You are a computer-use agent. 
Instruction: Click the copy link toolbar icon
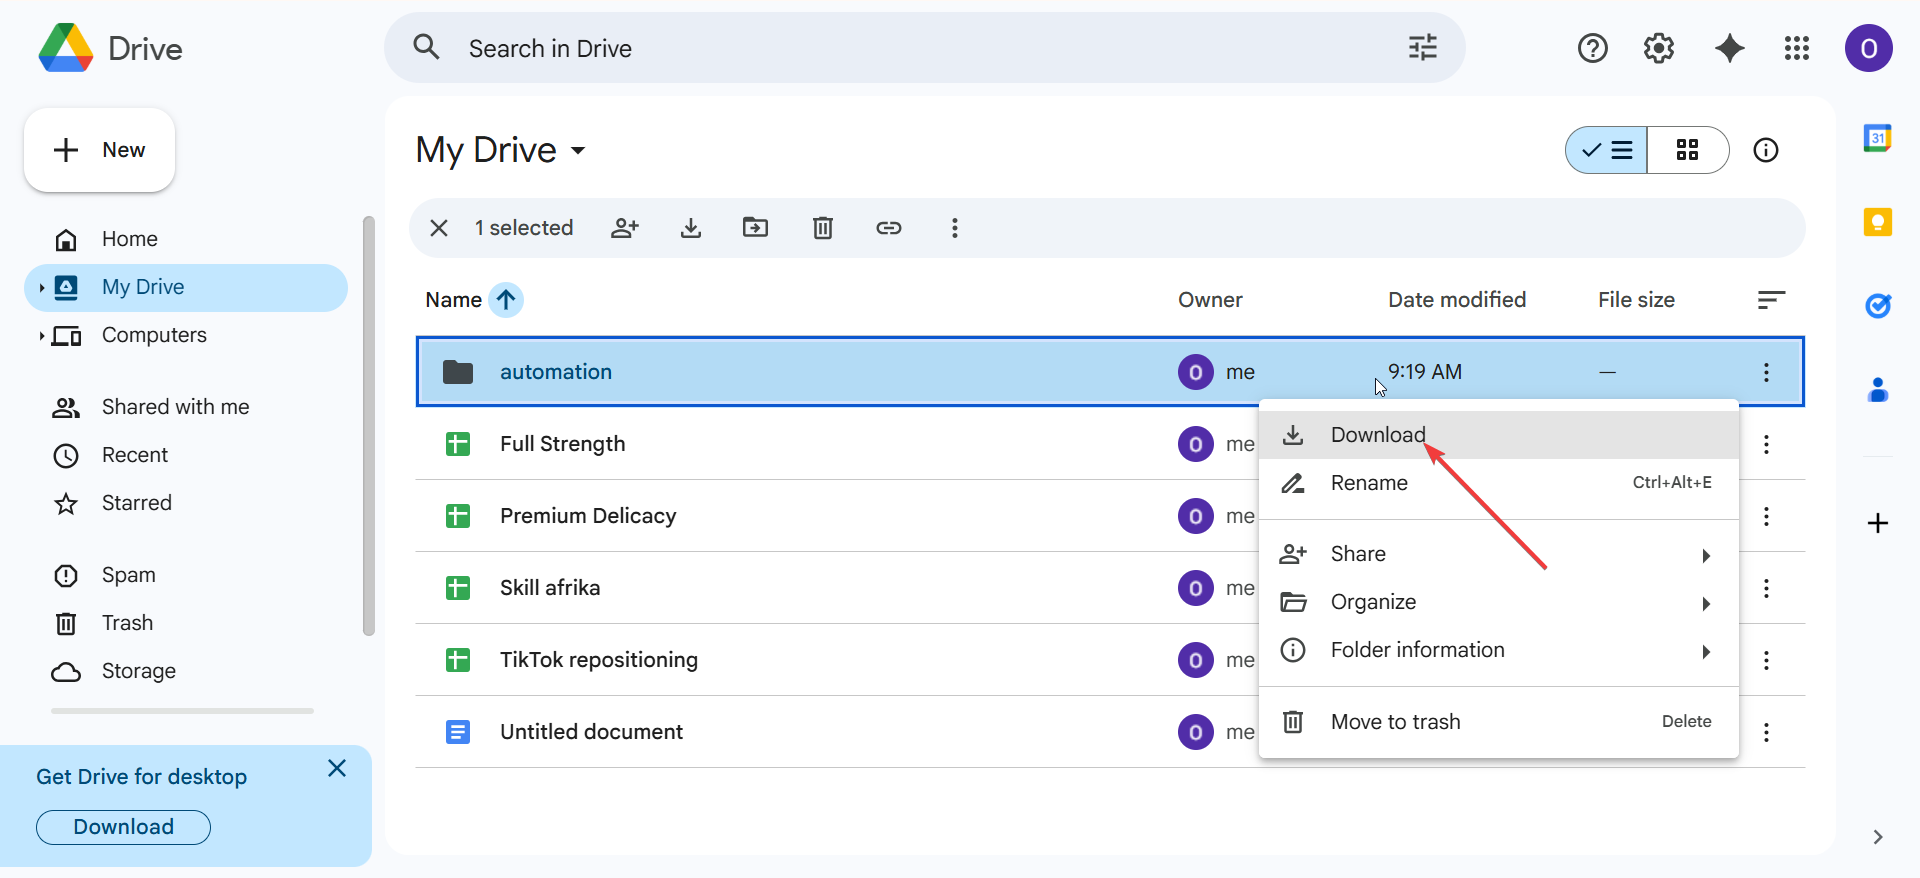[x=888, y=228]
